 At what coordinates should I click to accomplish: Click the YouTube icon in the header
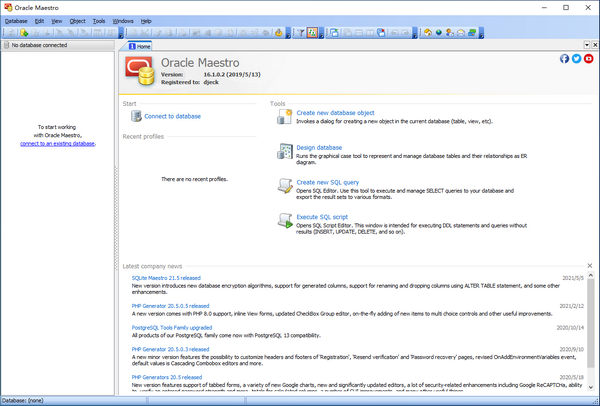pyautogui.click(x=590, y=59)
